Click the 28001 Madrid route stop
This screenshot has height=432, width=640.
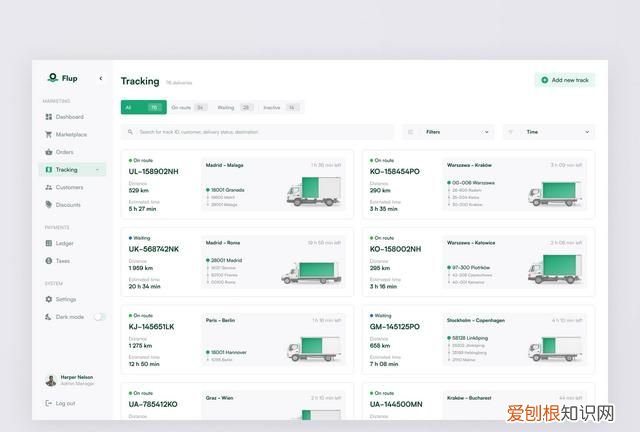point(224,260)
